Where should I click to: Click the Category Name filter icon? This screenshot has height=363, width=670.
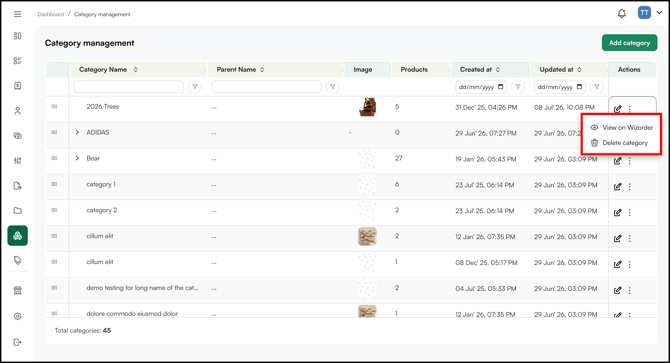click(195, 87)
